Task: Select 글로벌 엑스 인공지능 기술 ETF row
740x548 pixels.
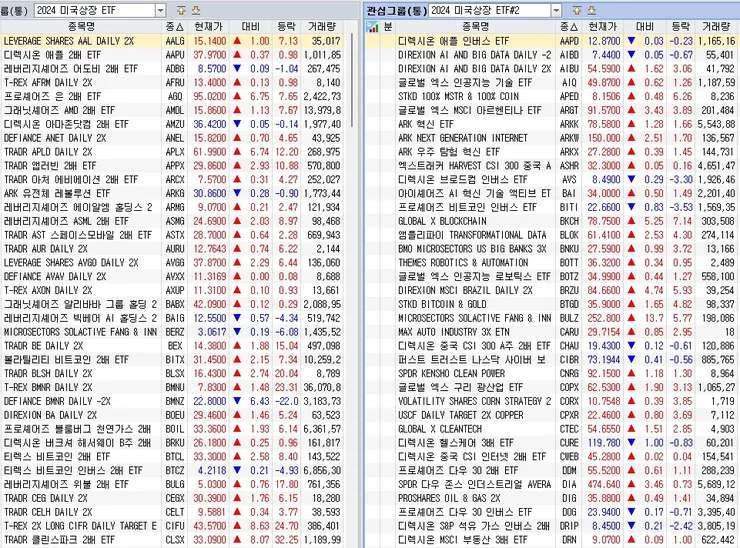Action: coord(553,83)
